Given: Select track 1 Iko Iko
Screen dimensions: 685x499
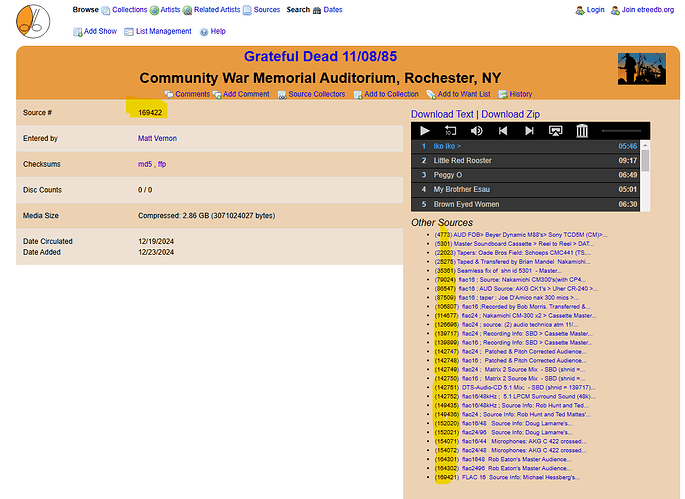Looking at the screenshot, I should pyautogui.click(x=526, y=146).
